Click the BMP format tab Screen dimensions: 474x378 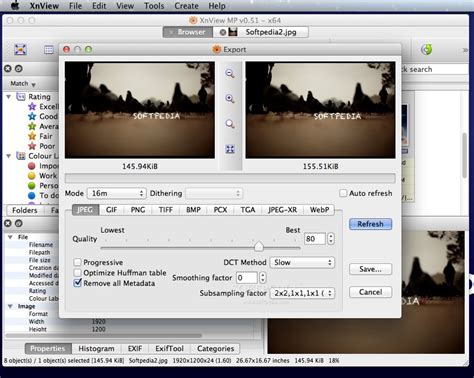coord(193,210)
